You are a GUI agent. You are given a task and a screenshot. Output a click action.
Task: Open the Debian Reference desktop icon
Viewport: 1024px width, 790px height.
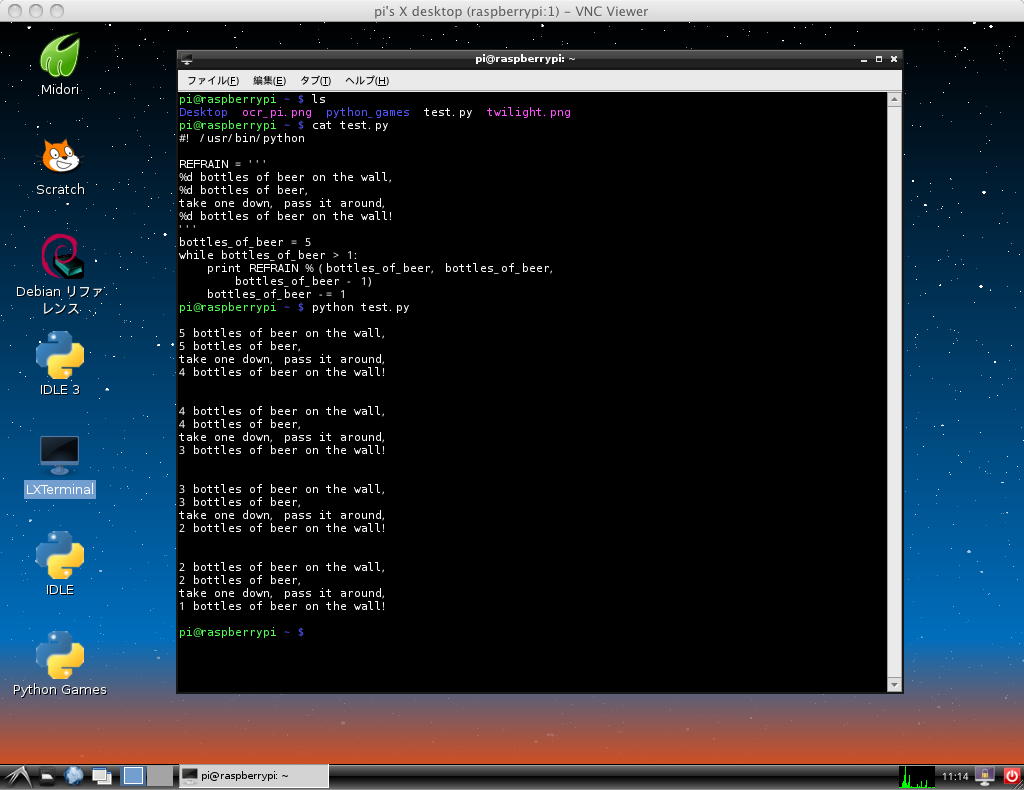(x=60, y=258)
